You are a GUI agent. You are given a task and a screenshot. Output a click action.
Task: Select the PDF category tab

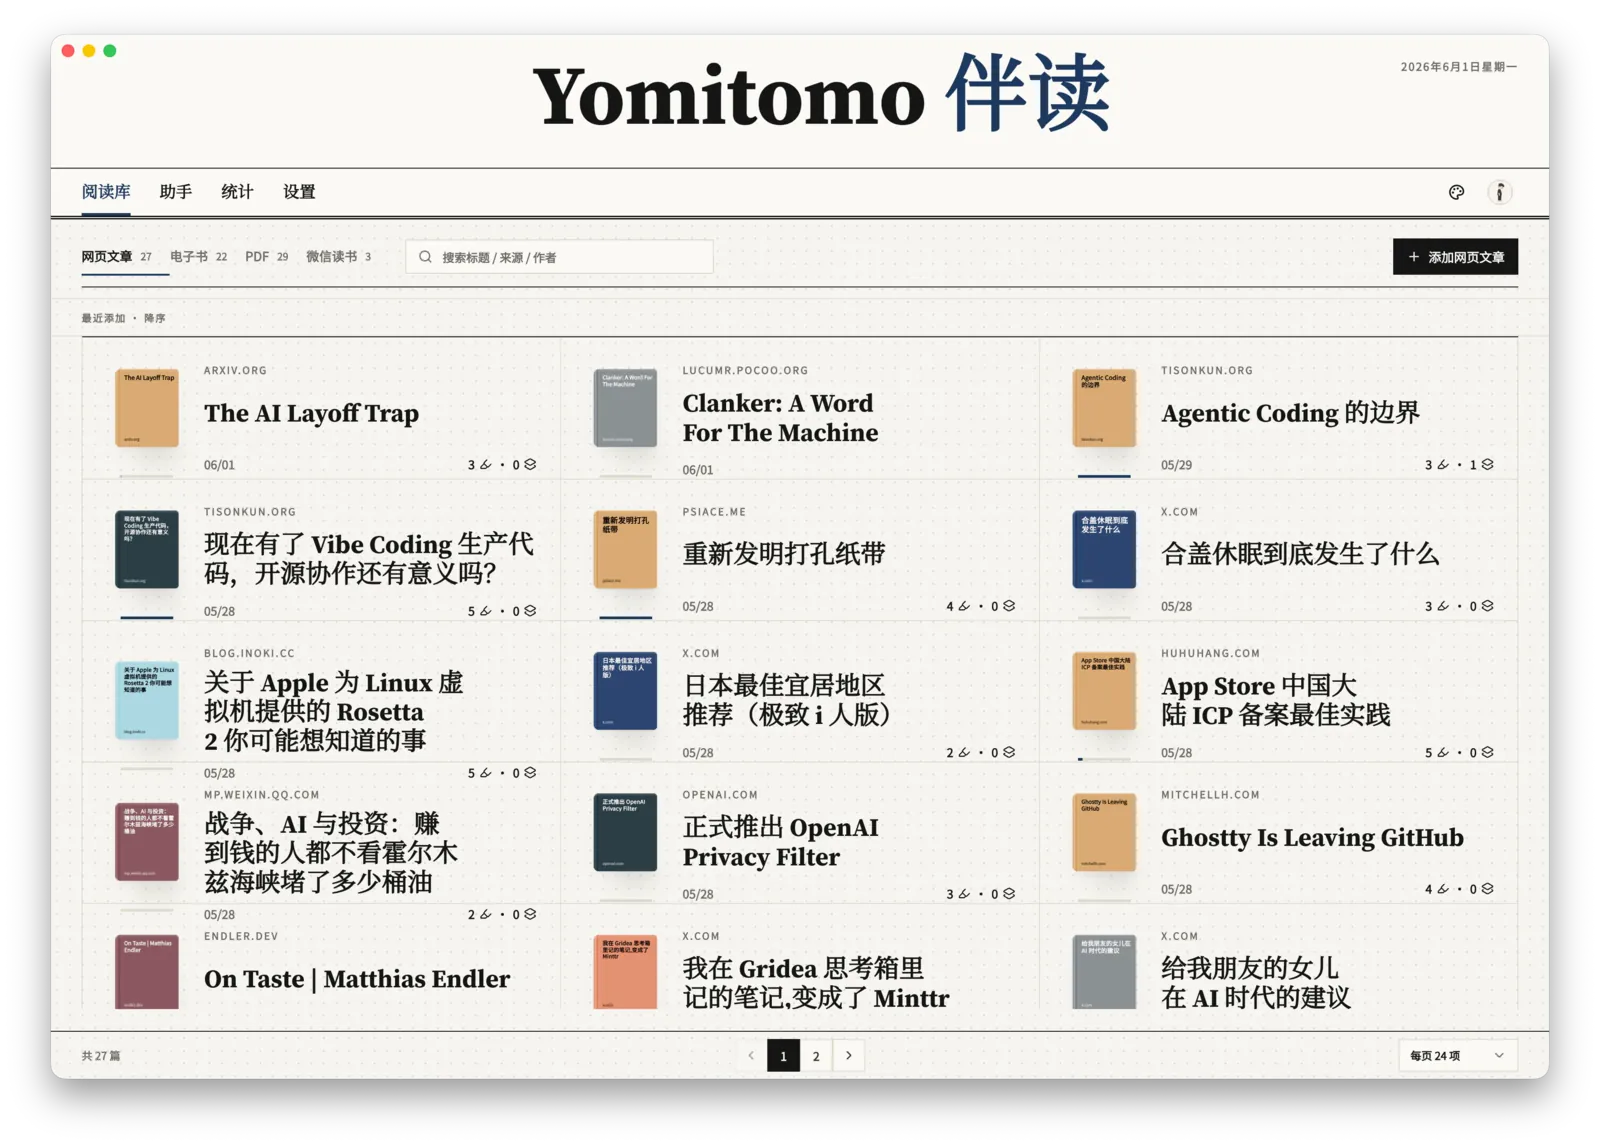266,257
